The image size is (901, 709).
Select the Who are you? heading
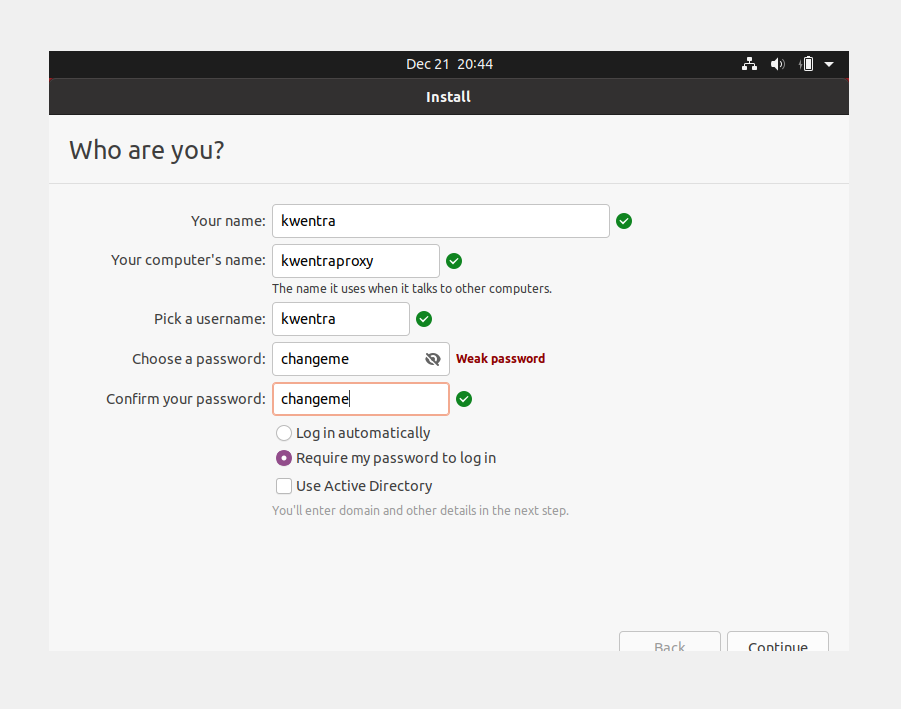(x=147, y=151)
